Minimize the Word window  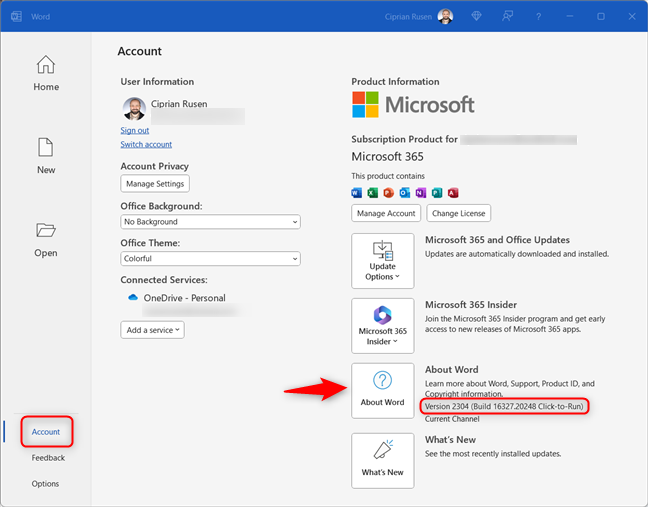[x=569, y=17]
